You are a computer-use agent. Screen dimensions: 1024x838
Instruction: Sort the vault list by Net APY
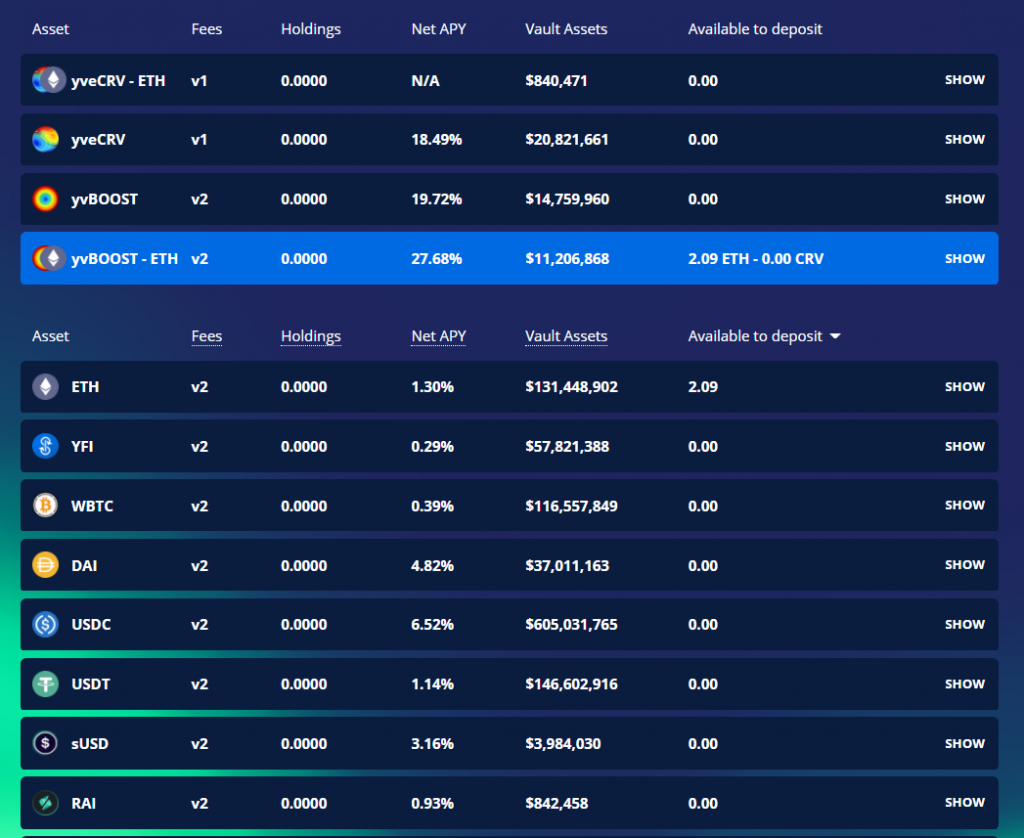pos(438,336)
